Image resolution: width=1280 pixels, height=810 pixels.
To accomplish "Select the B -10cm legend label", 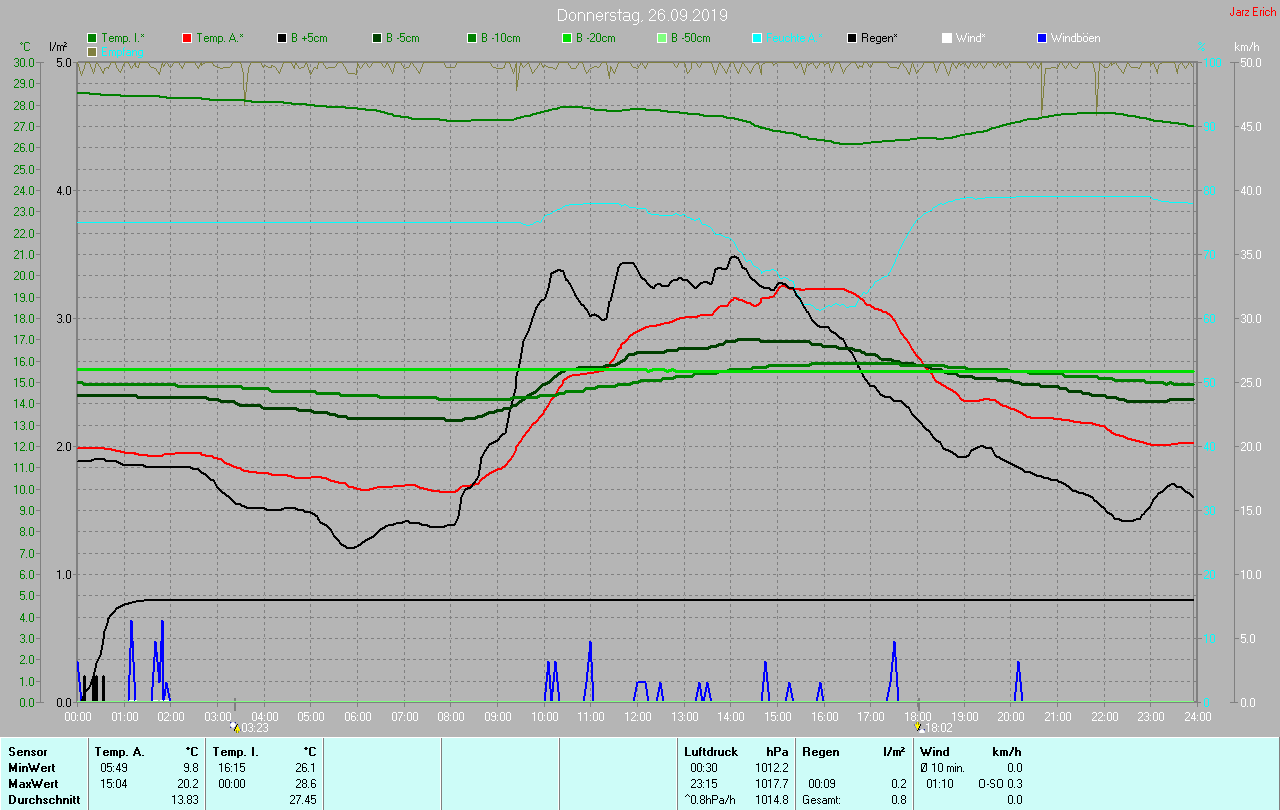I will (x=500, y=38).
